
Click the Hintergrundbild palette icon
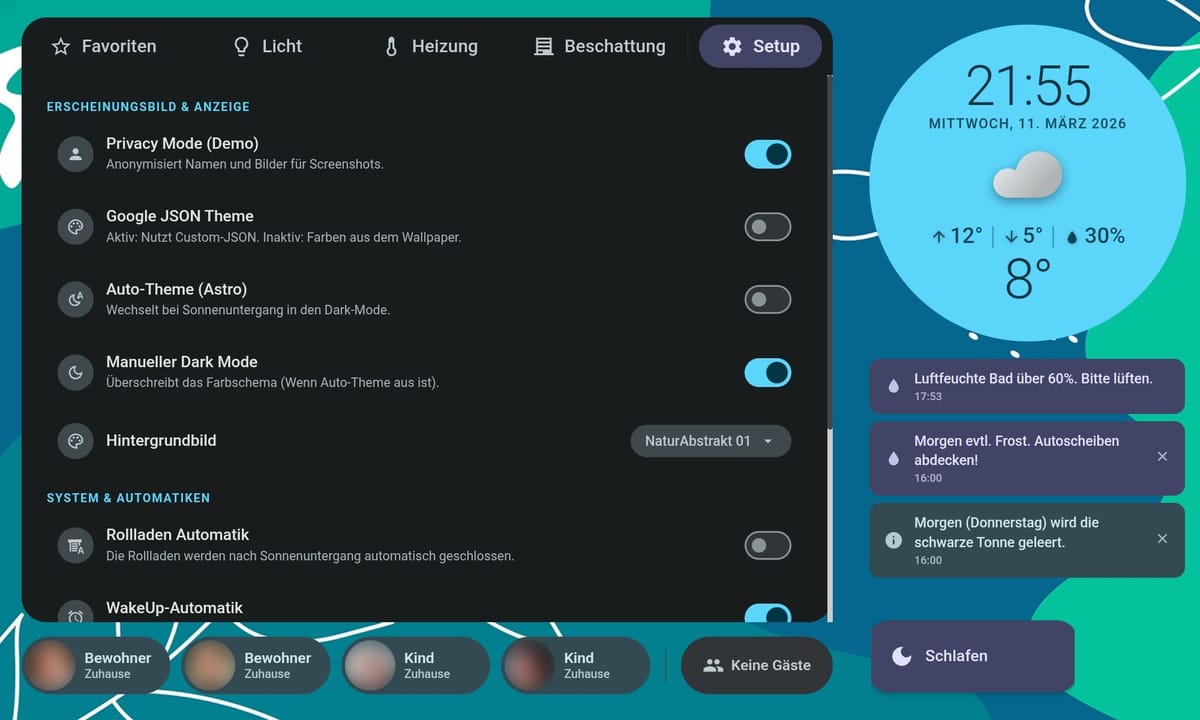pyautogui.click(x=75, y=441)
